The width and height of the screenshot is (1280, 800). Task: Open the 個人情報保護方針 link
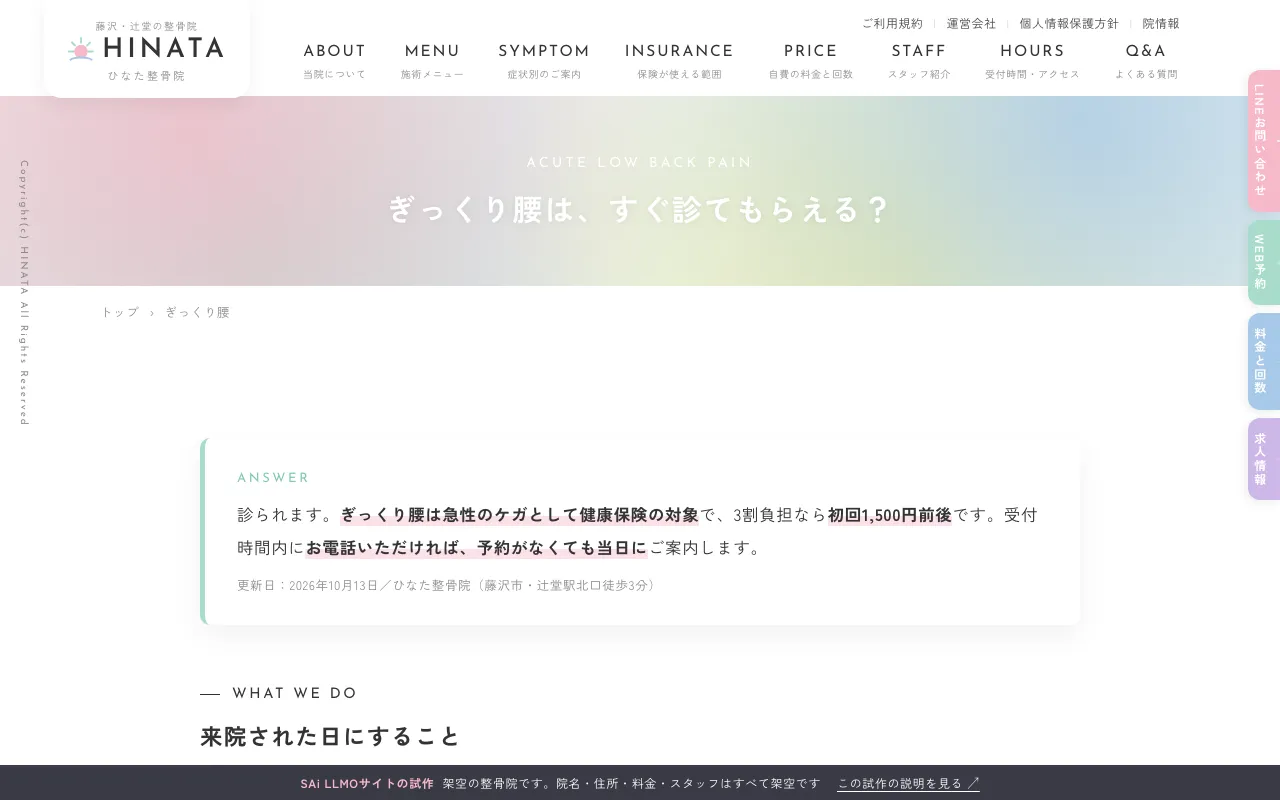pos(1069,23)
